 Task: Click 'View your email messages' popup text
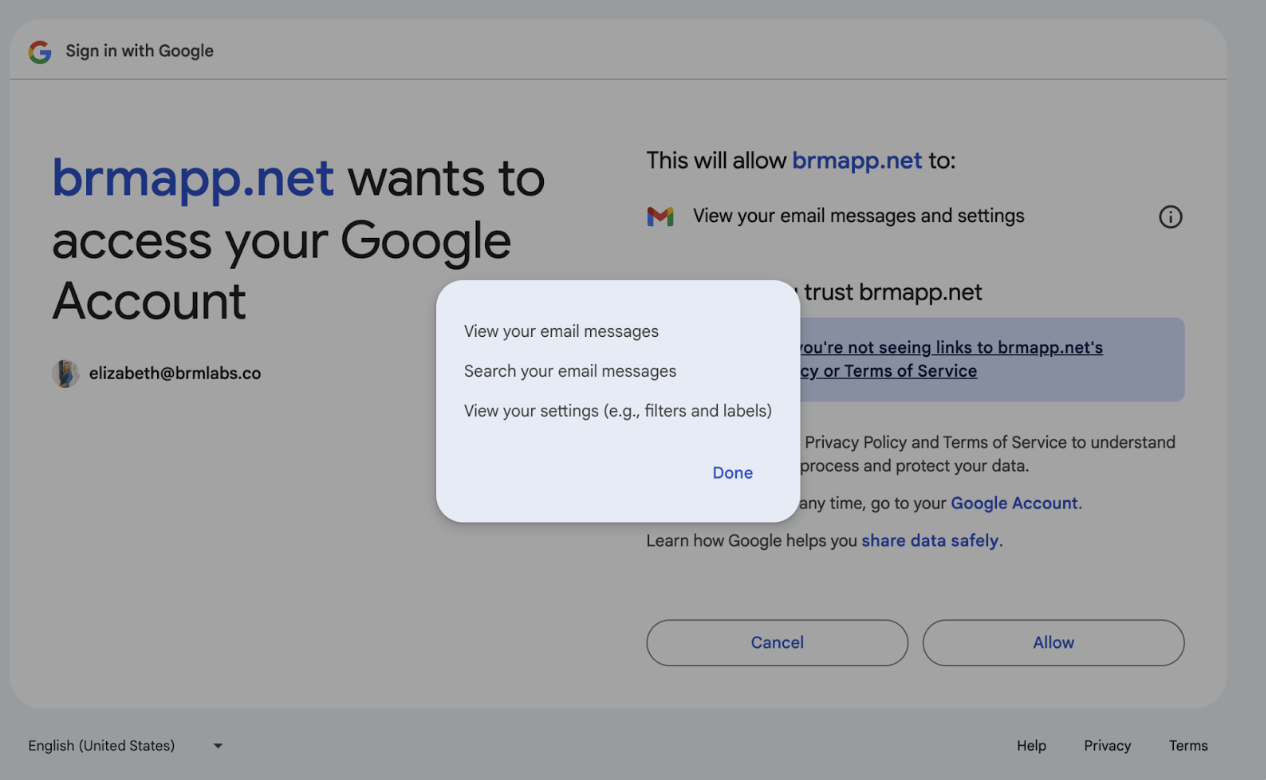(561, 331)
